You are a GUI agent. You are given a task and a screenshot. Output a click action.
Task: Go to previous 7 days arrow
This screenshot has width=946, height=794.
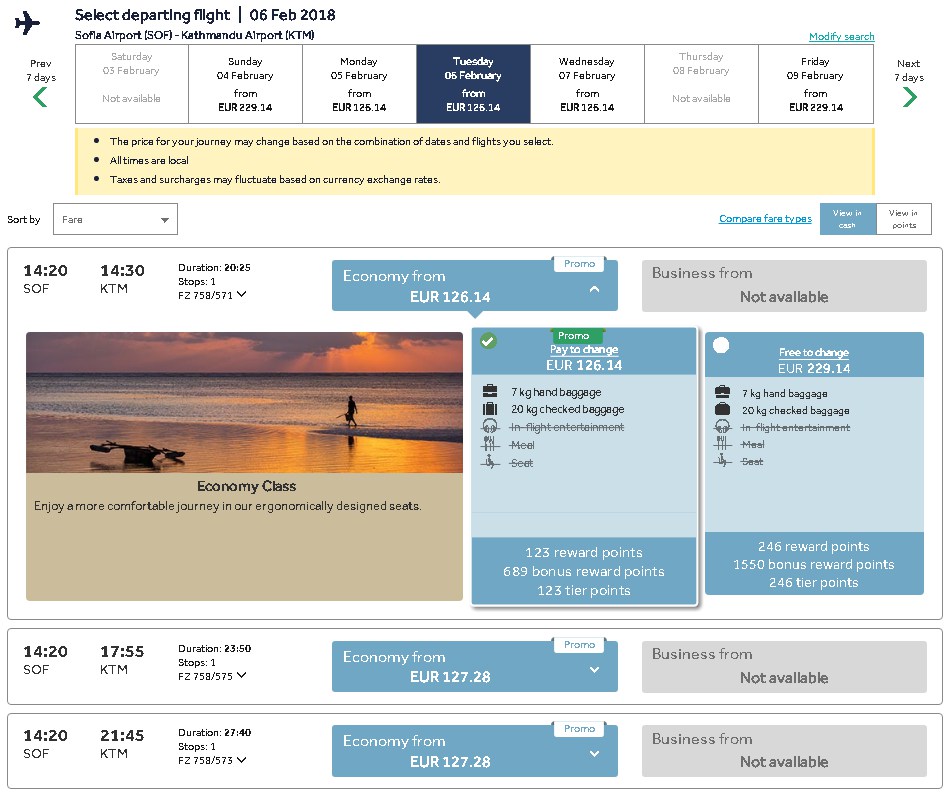click(x=40, y=97)
